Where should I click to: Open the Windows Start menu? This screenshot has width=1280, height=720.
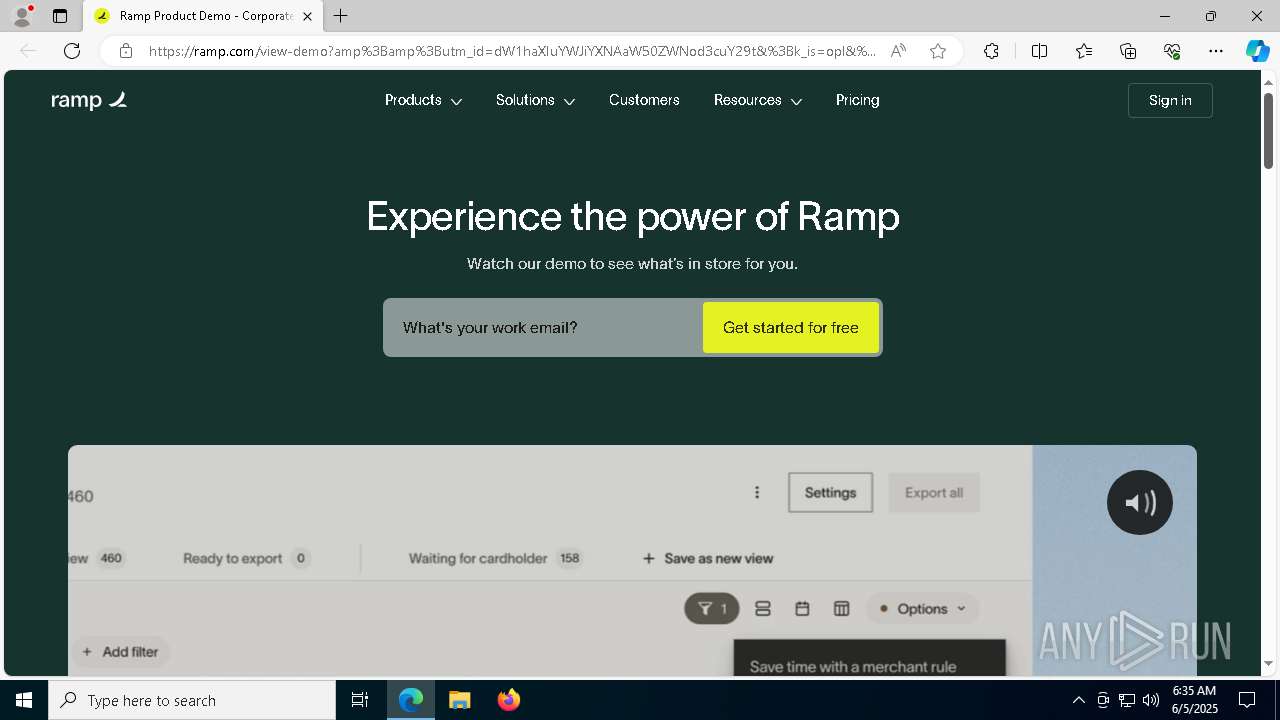coord(24,700)
